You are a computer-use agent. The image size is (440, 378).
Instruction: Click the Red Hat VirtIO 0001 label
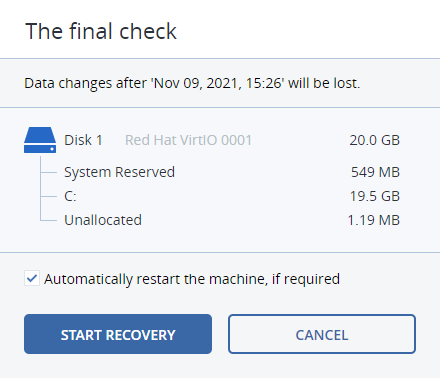(x=188, y=140)
